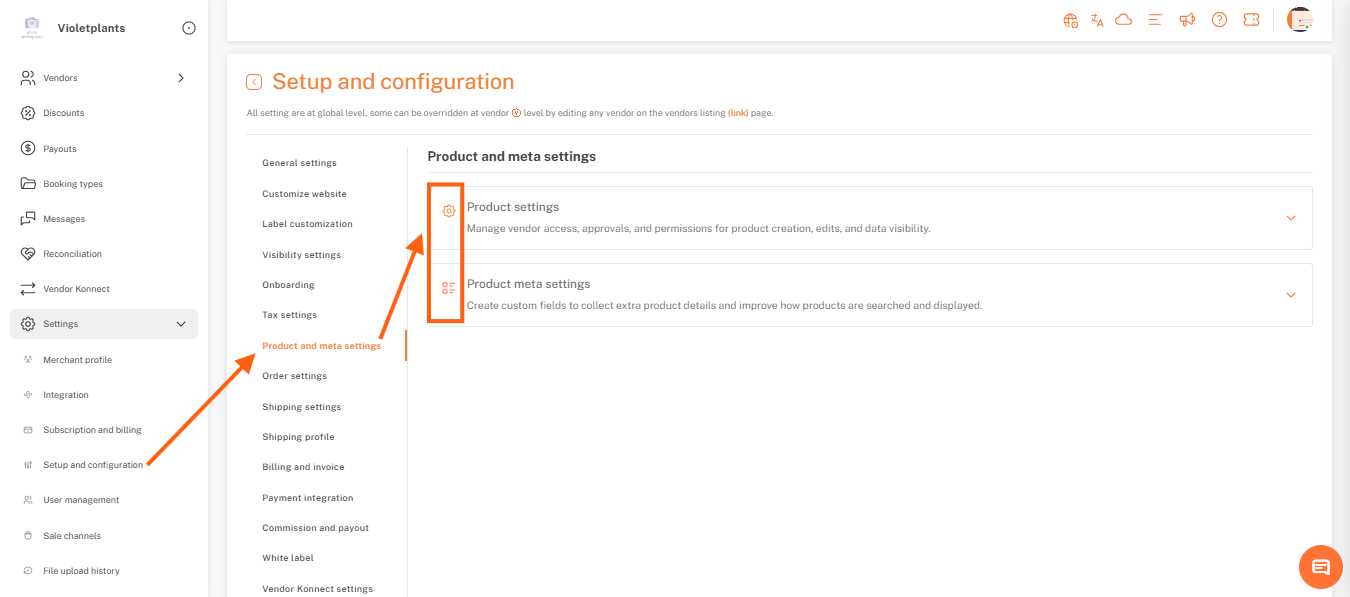Click the circle icon next to Violetplants

click(x=189, y=28)
